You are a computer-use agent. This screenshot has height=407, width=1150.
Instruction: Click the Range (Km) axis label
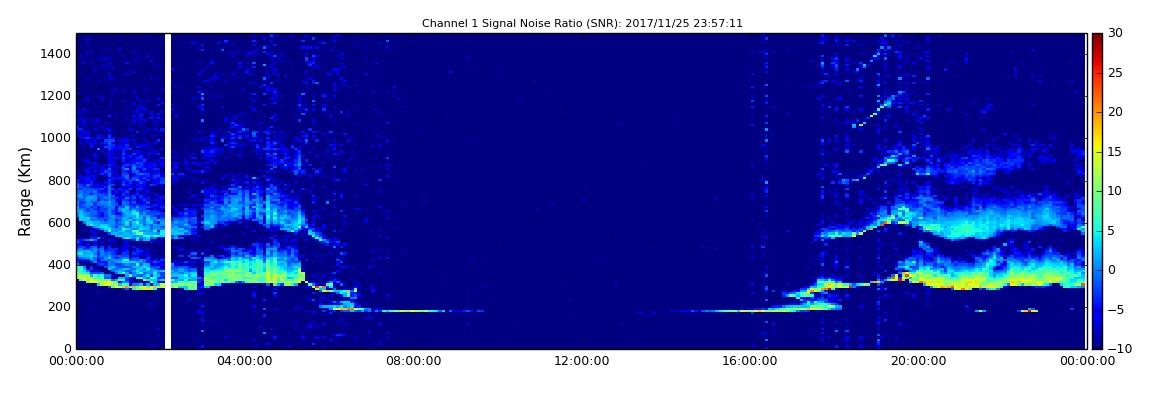point(25,191)
